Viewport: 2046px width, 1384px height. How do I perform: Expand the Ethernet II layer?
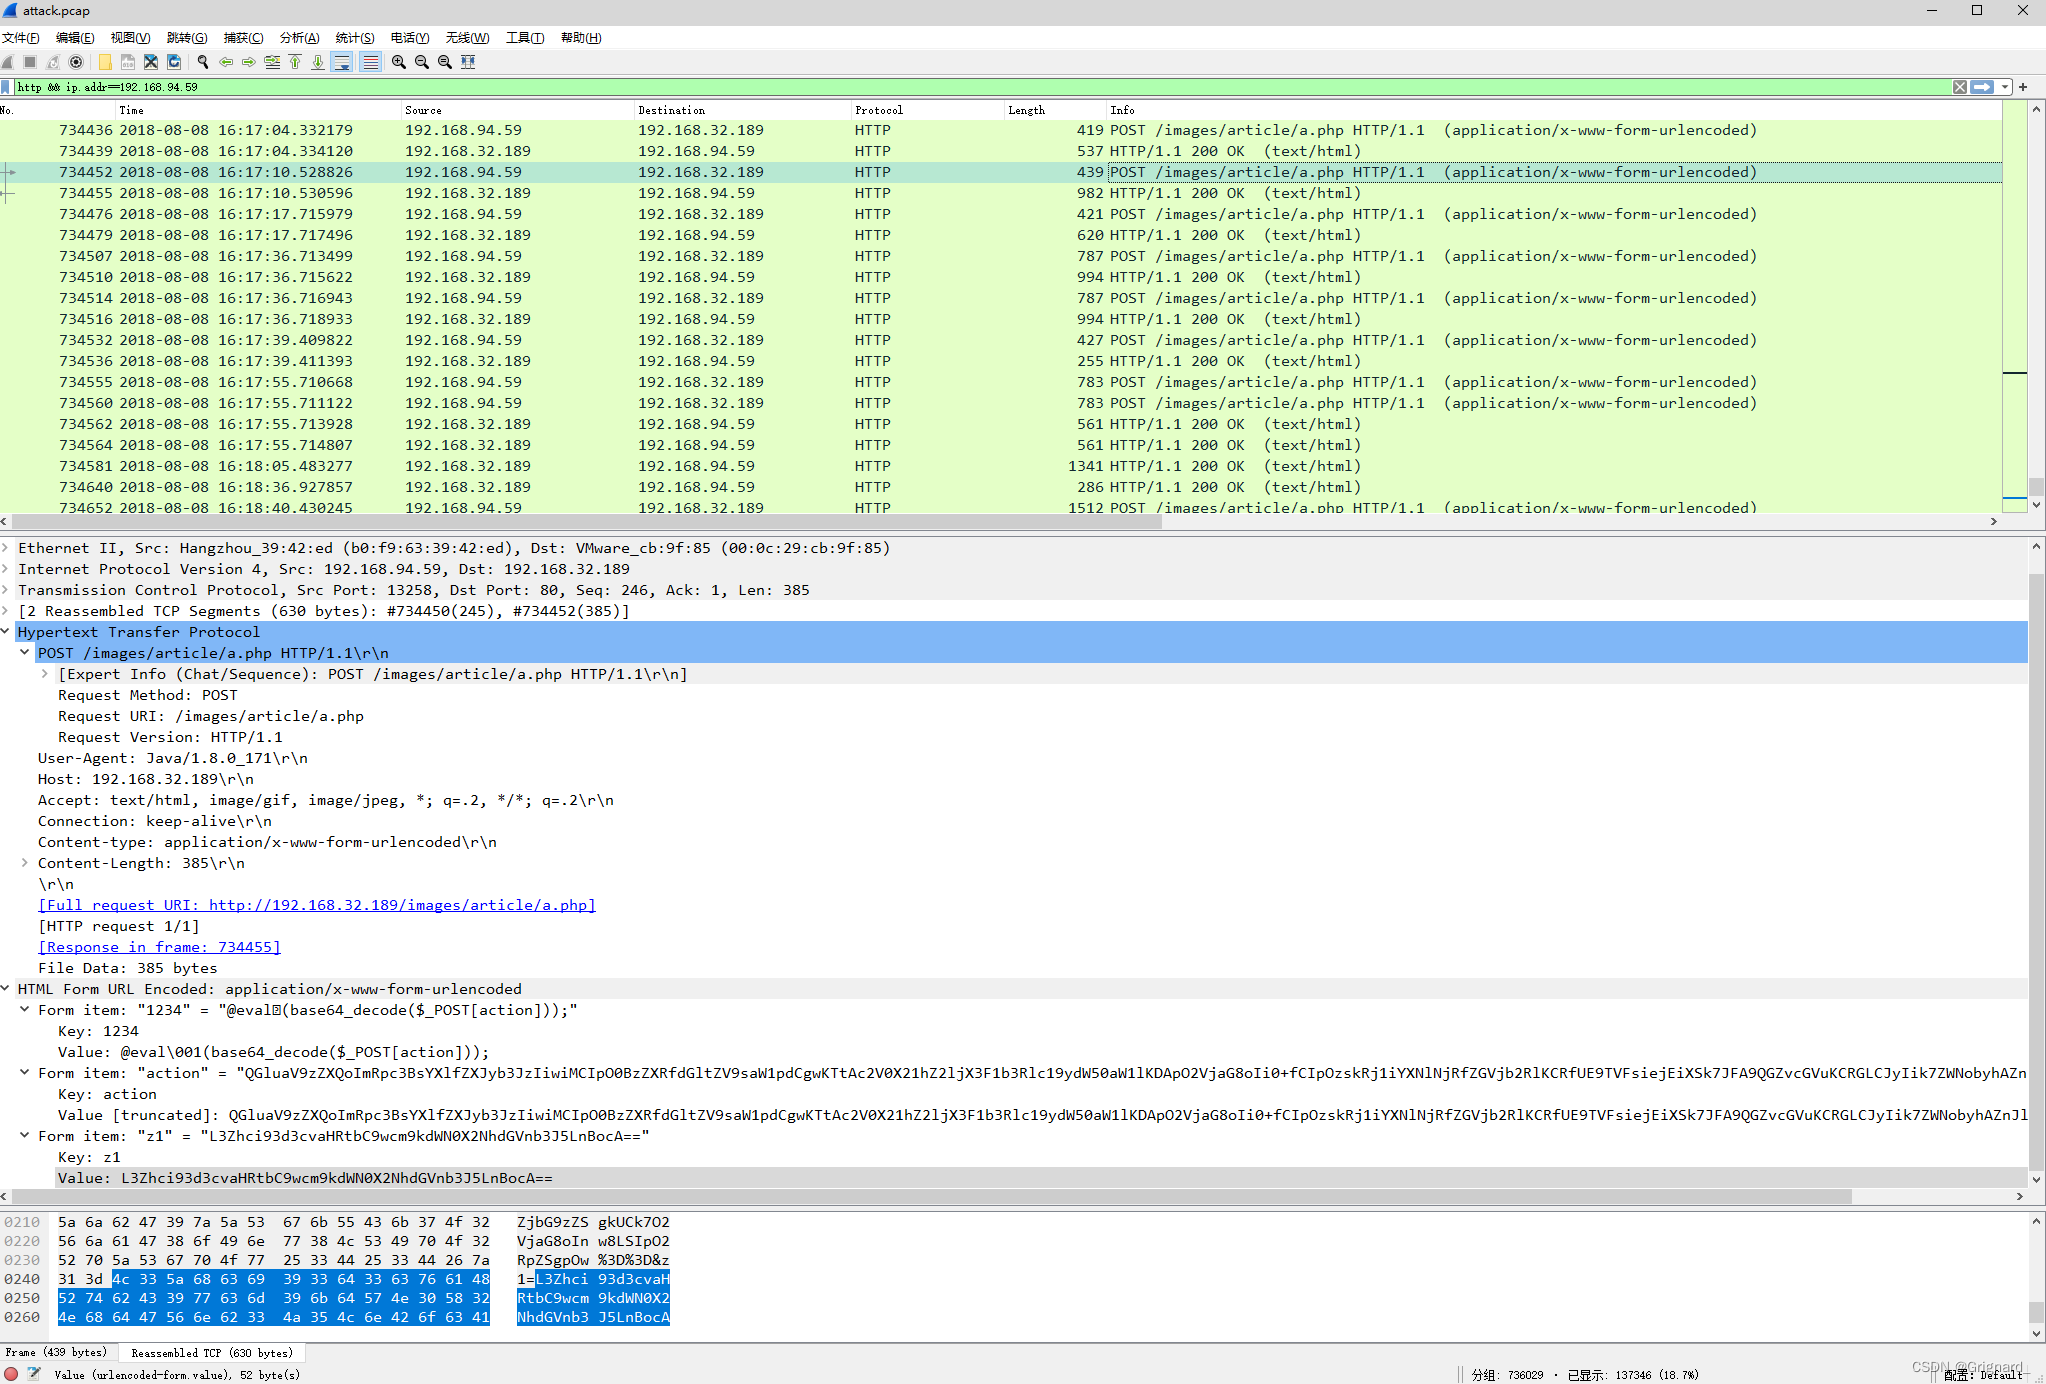pyautogui.click(x=6, y=548)
